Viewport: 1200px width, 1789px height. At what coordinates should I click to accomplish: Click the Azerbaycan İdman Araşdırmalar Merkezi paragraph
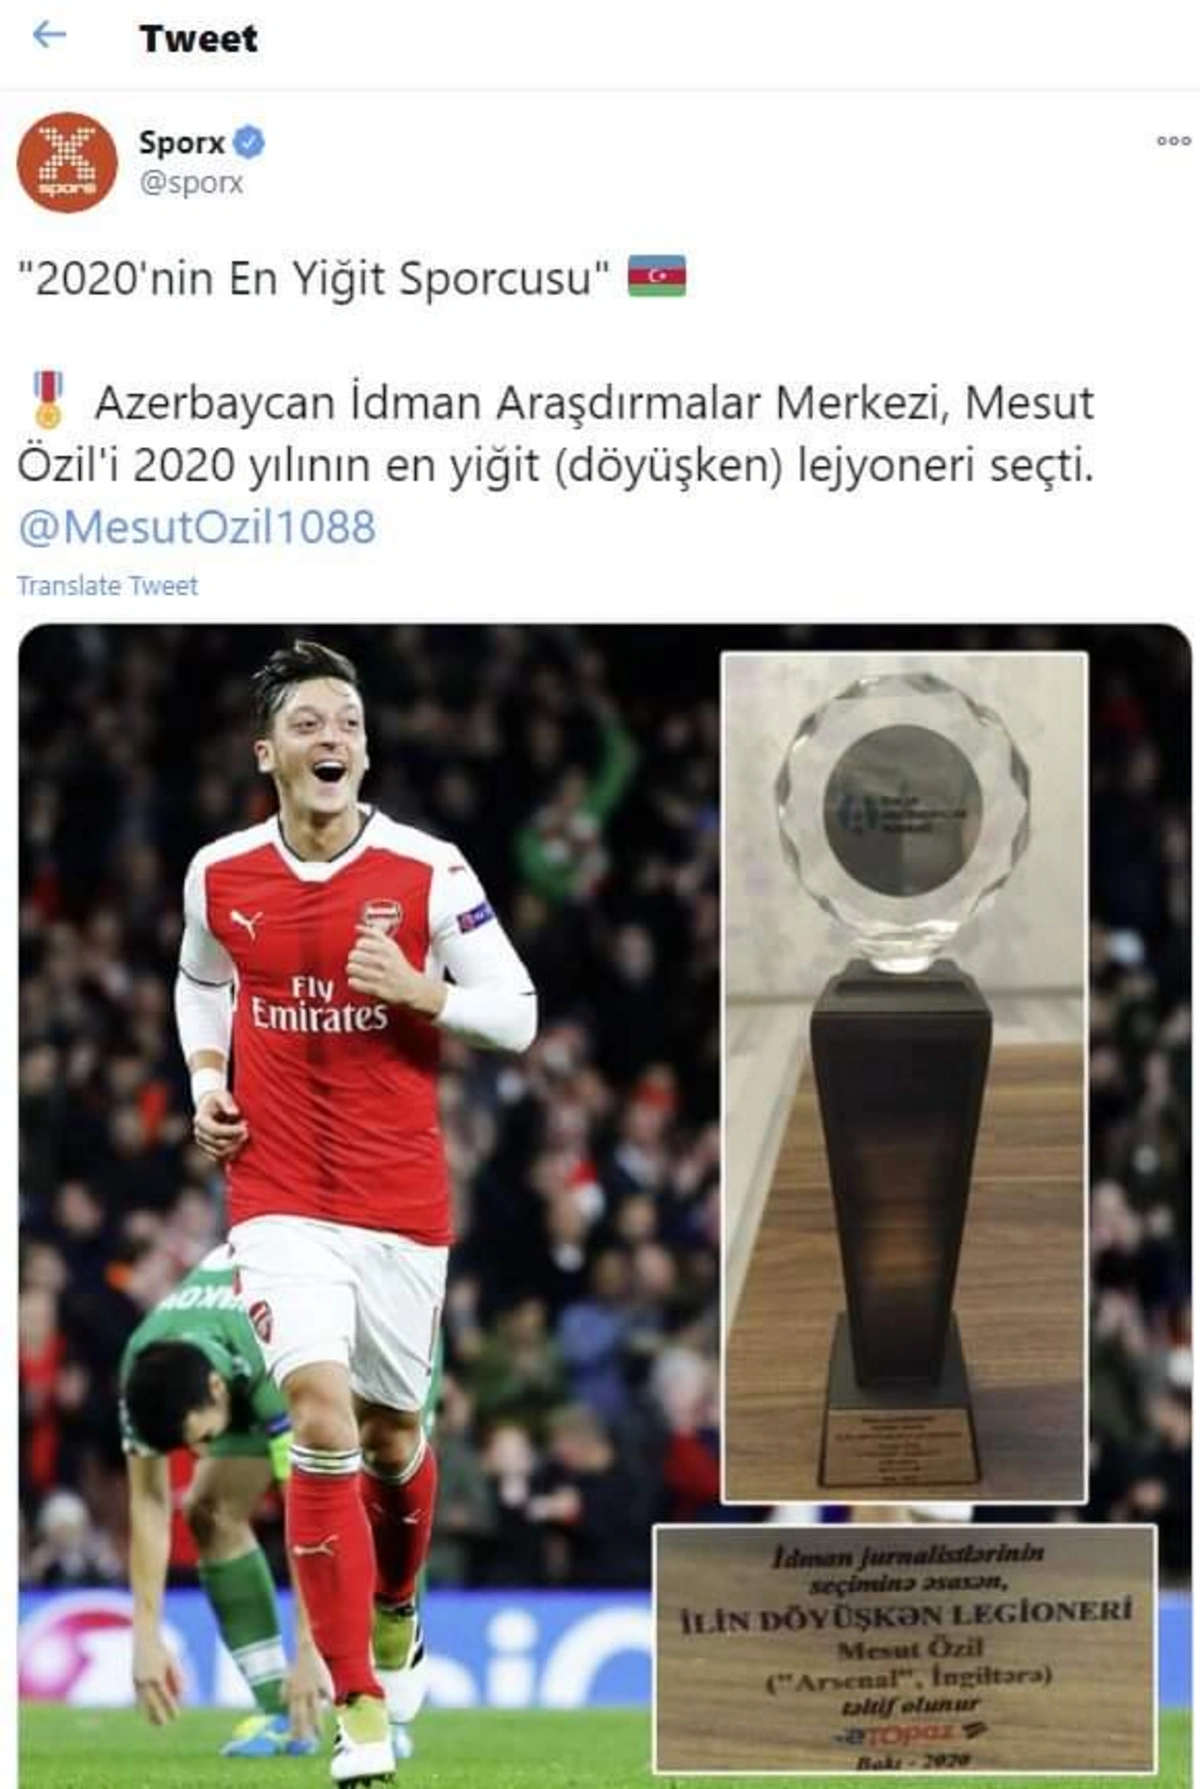556,434
